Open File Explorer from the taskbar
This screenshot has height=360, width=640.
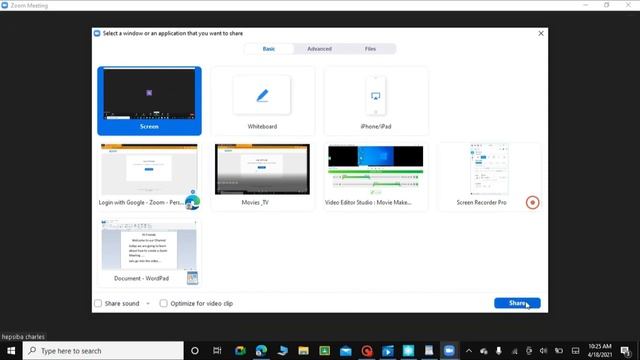[303, 351]
